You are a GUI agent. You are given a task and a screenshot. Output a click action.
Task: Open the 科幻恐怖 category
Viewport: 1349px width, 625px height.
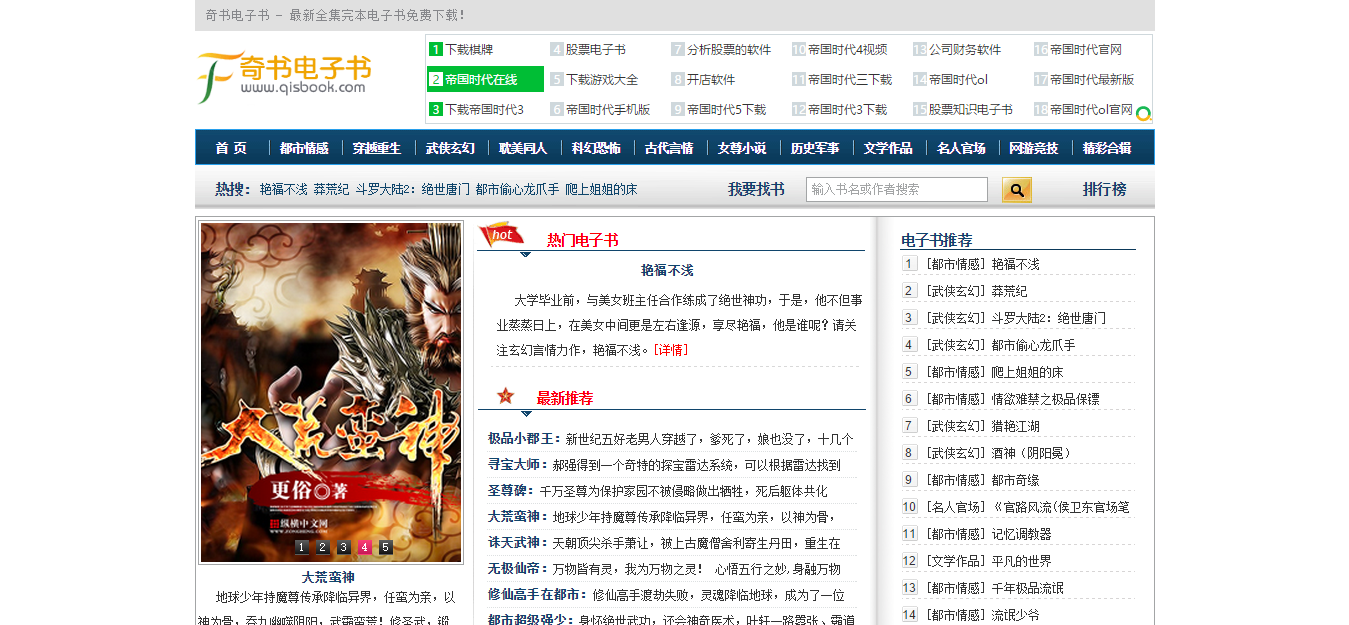(596, 148)
